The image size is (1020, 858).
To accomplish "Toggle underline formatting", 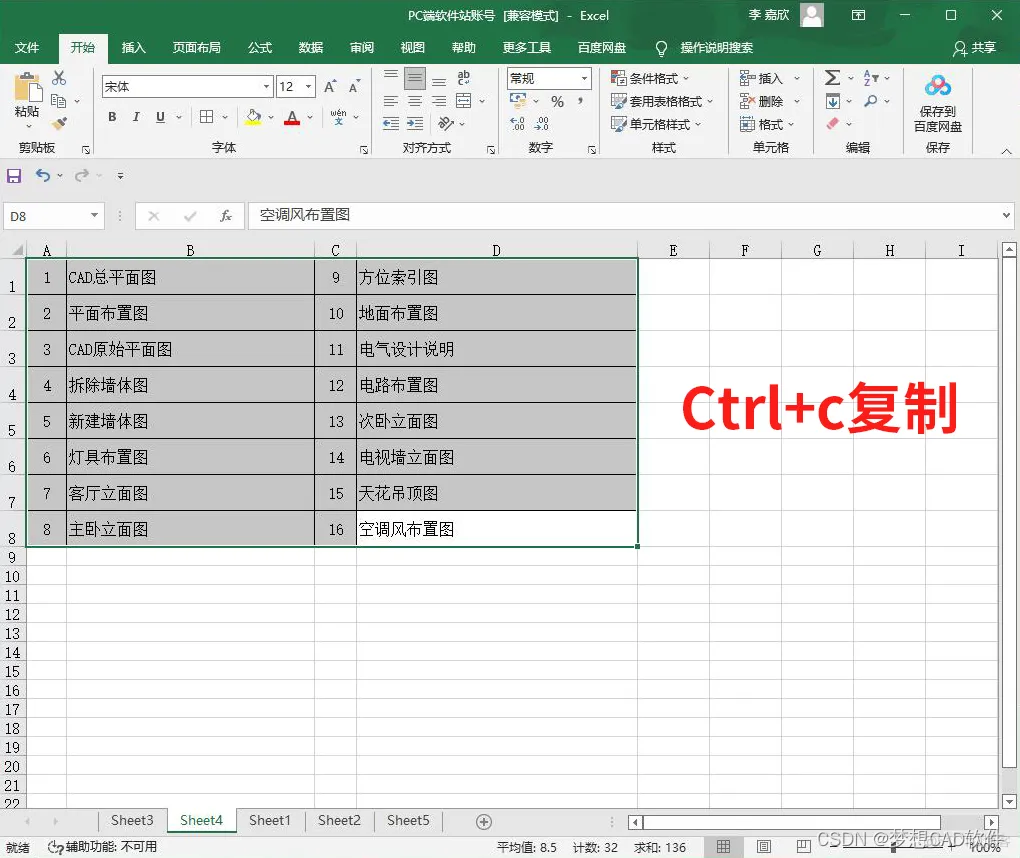I will (x=160, y=117).
